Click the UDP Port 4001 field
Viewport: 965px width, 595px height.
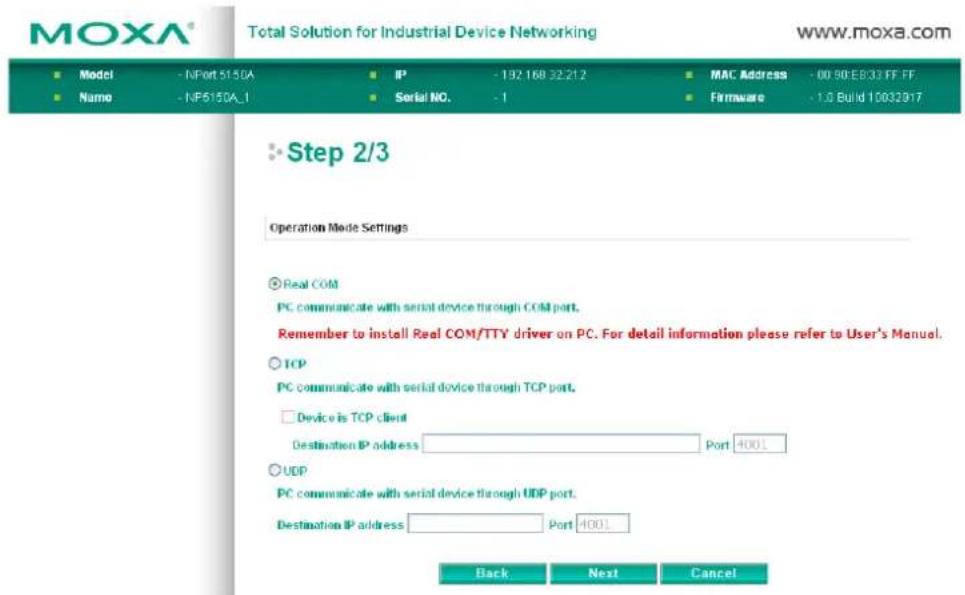coord(603,524)
